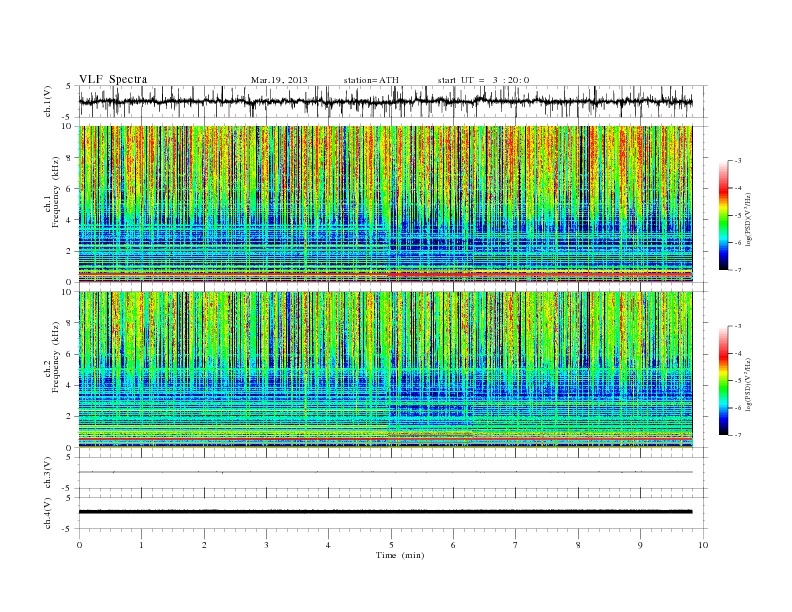The image size is (792, 612).
Task: Click the "Time (min)" x-axis label
Action: coord(400,555)
